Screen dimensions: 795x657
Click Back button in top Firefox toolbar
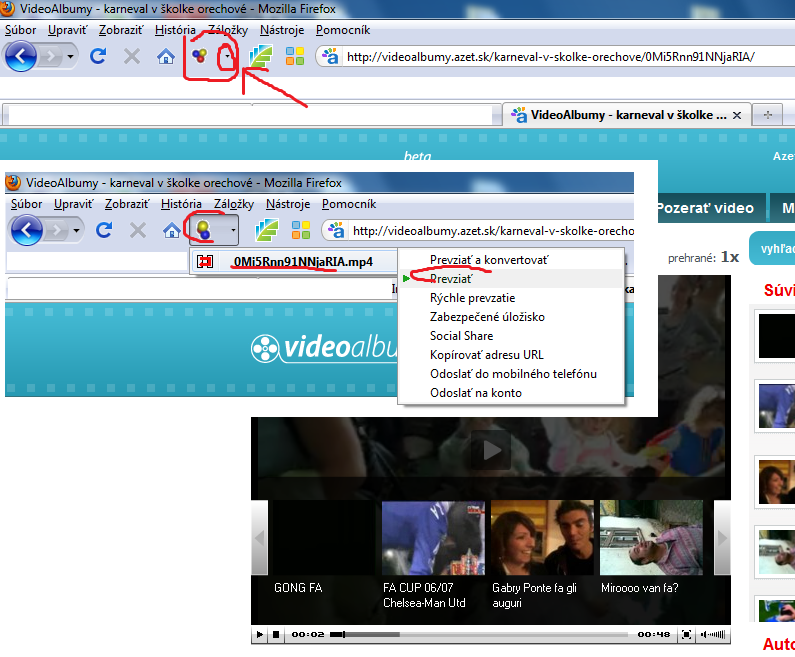(20, 56)
